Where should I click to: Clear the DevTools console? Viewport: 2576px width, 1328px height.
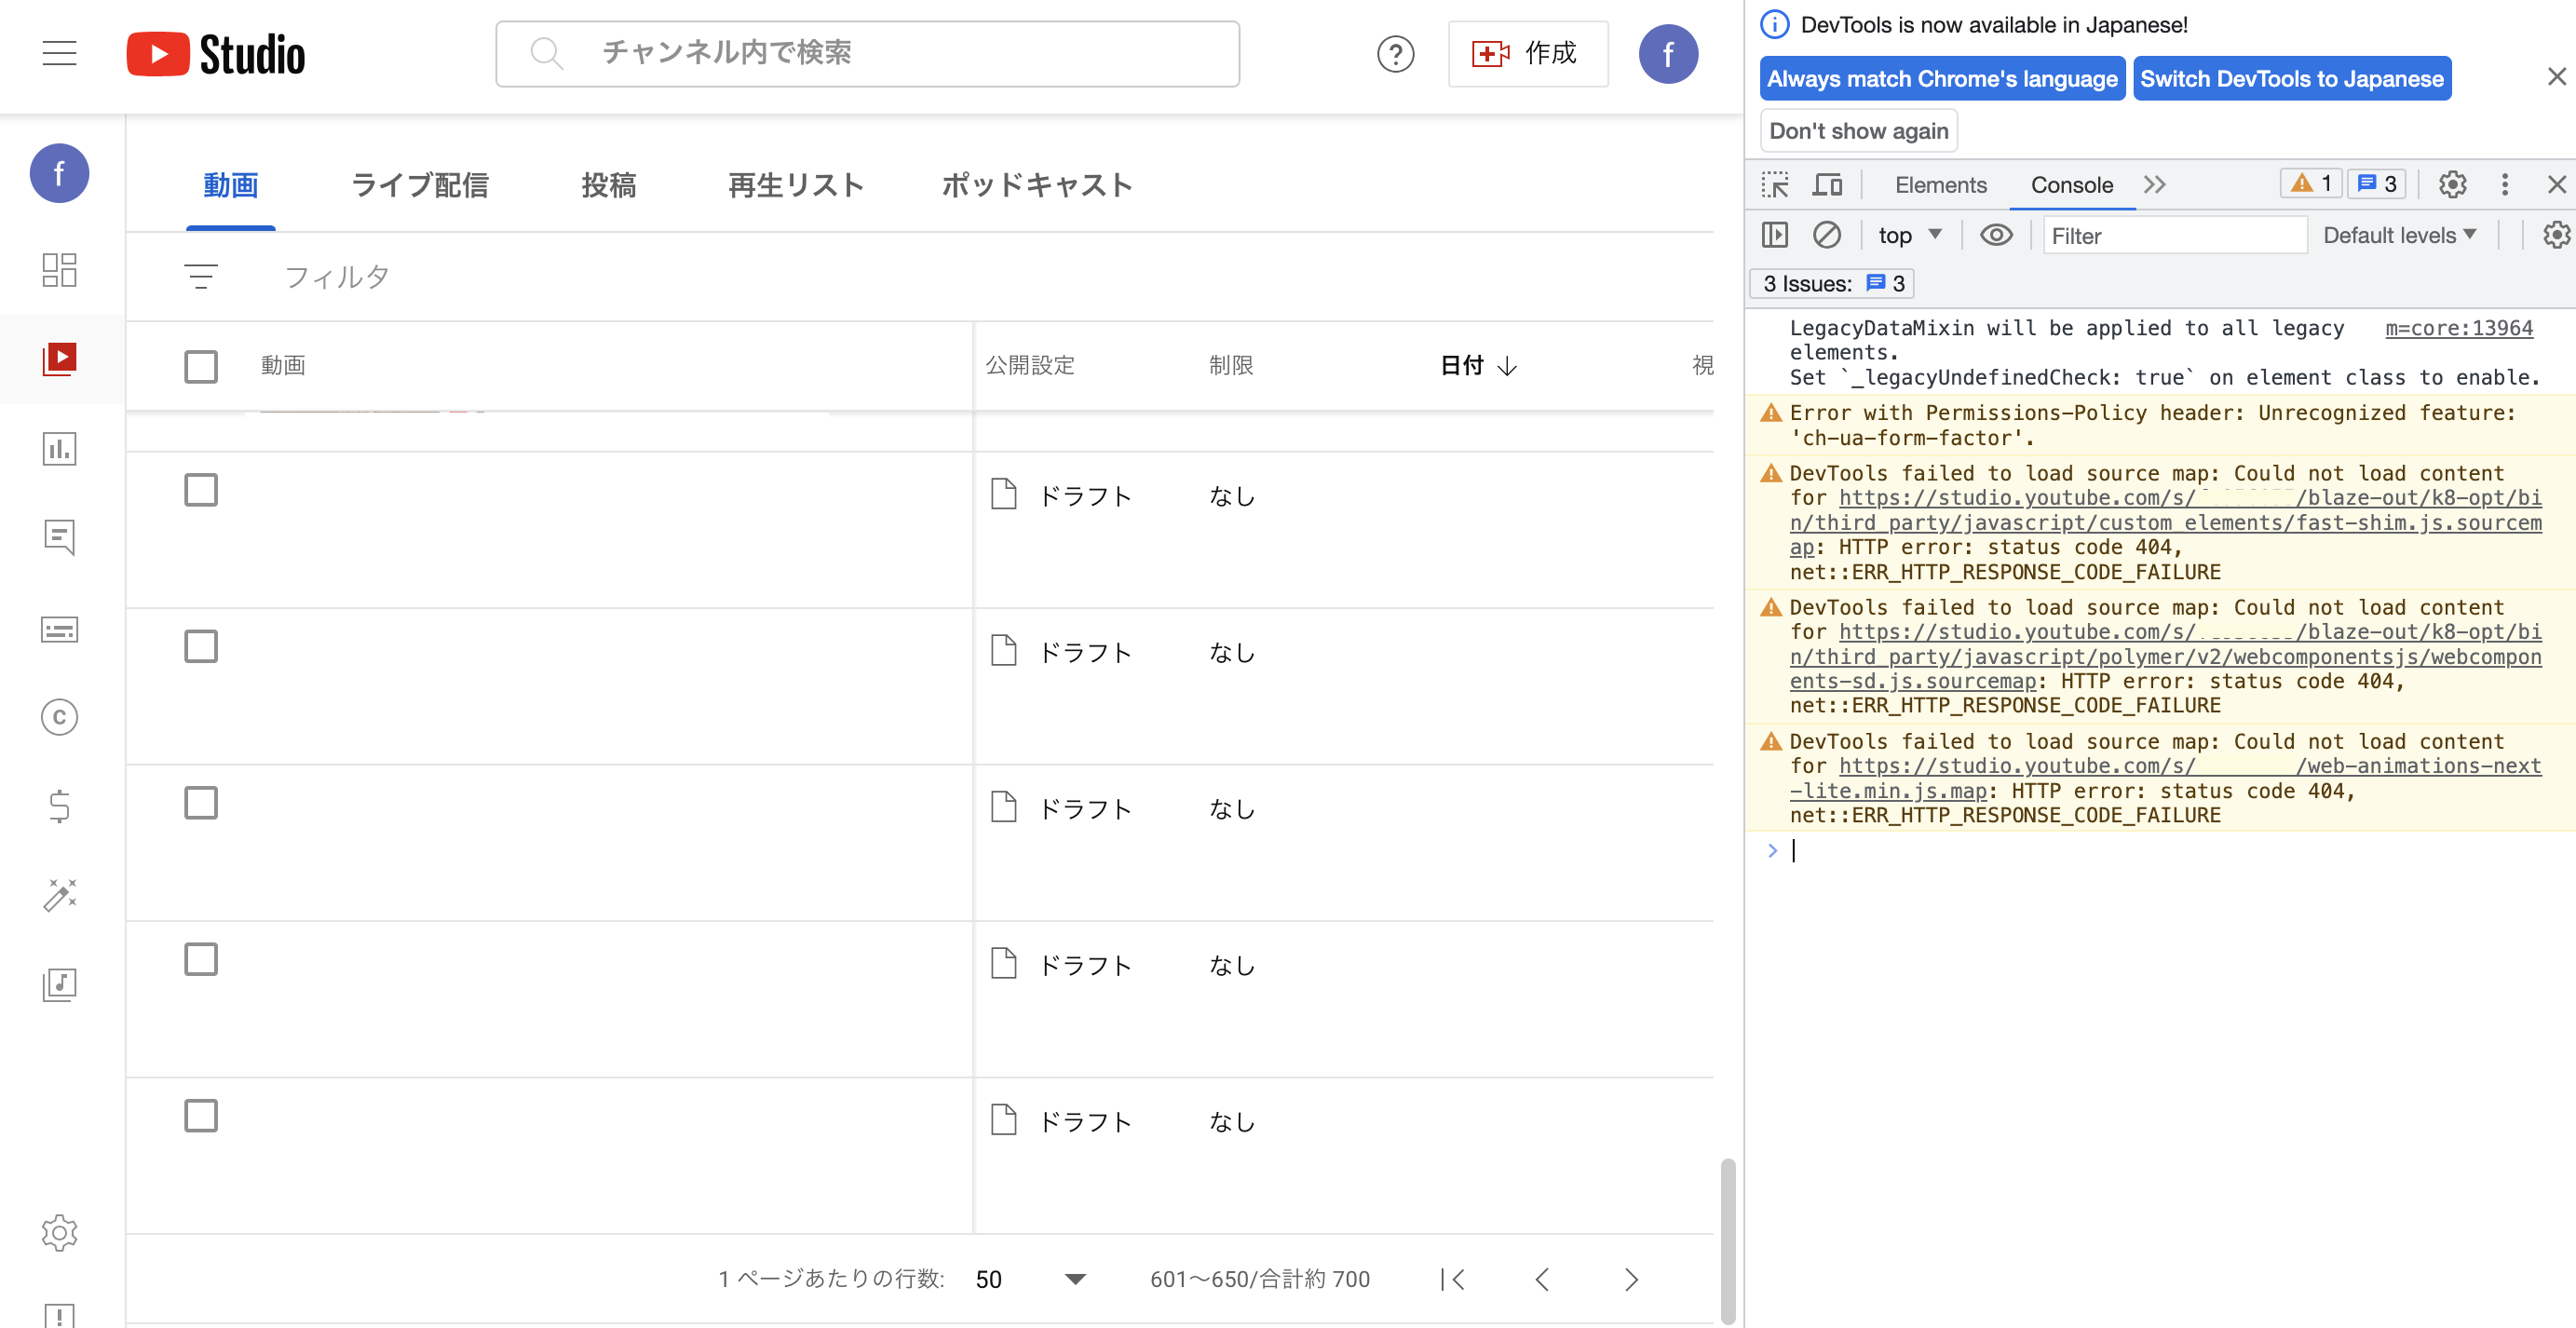(1828, 235)
